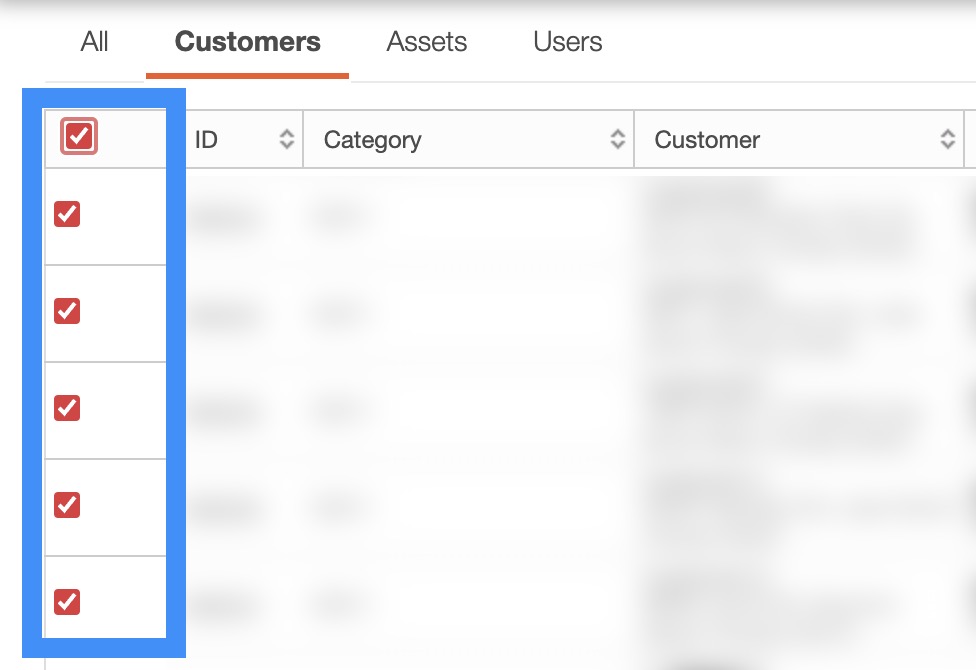
Task: Go to the Users tab
Action: (568, 42)
